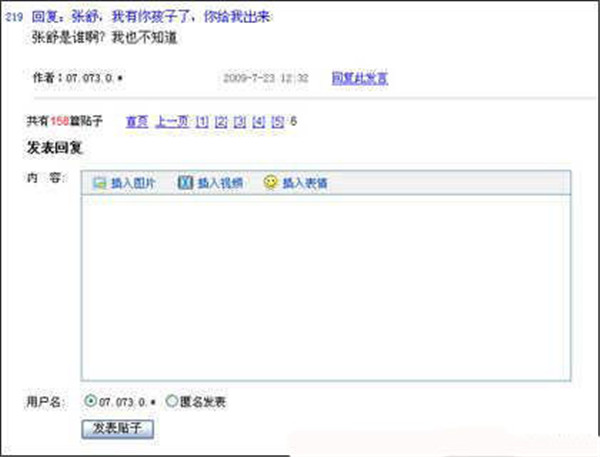Click the 回复此发言 reply link
Image resolution: width=600 pixels, height=457 pixels.
[359, 77]
